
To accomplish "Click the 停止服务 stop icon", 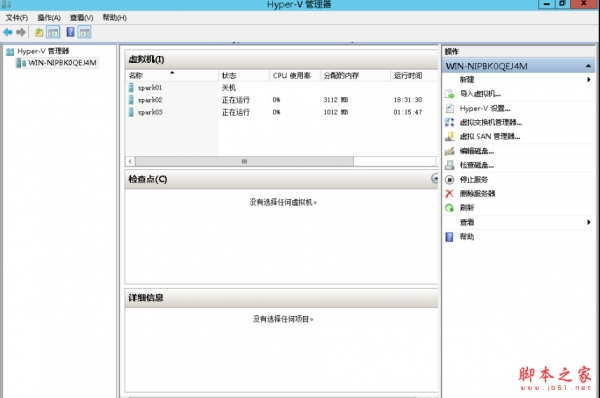I will tap(450, 179).
